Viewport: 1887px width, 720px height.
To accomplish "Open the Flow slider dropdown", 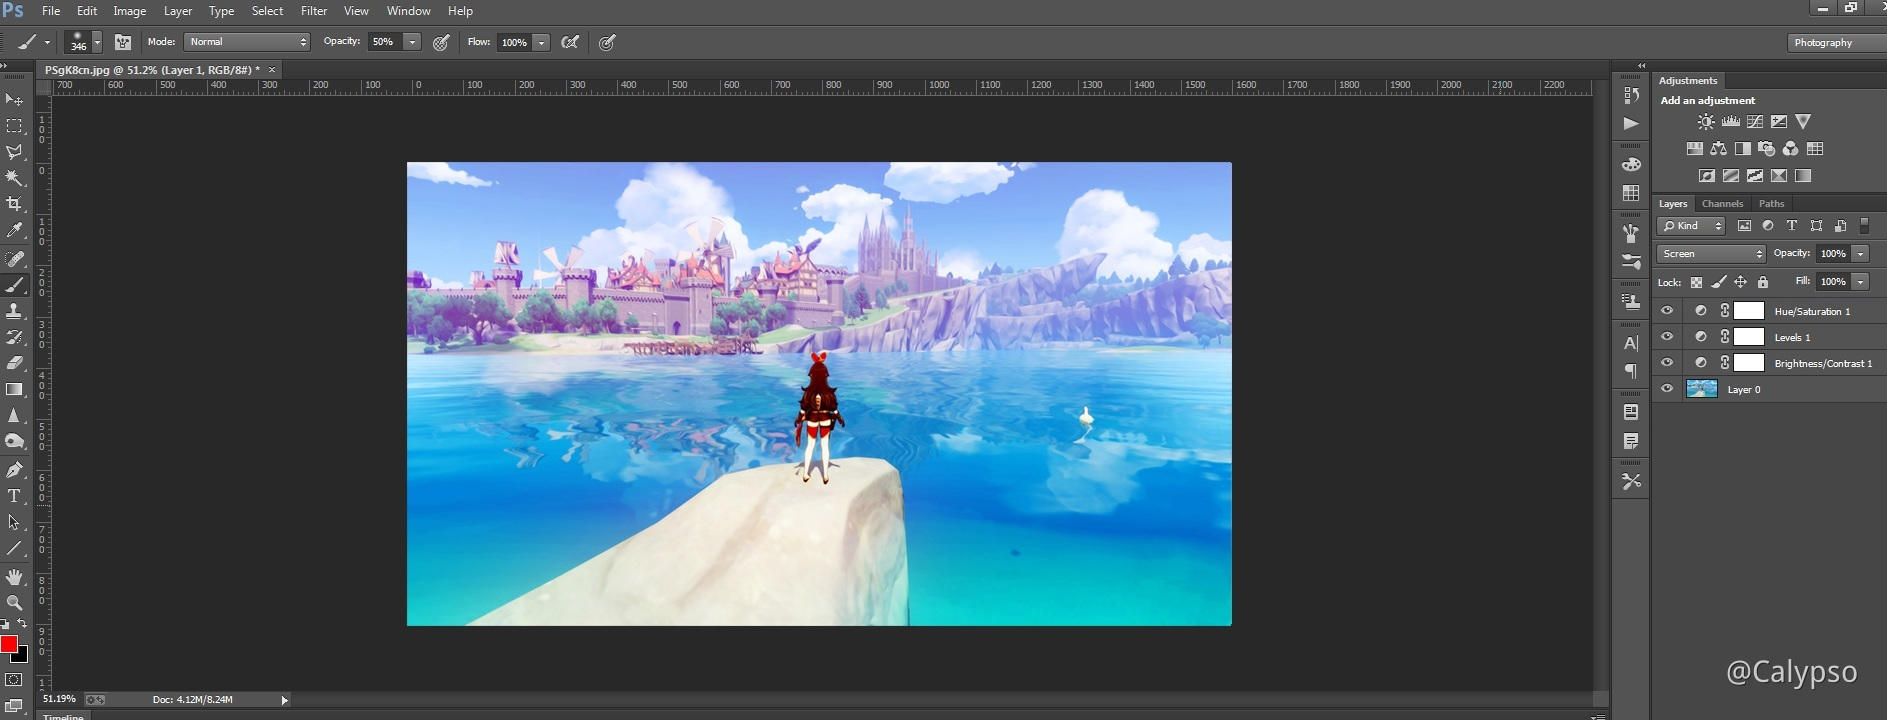I will click(x=541, y=42).
